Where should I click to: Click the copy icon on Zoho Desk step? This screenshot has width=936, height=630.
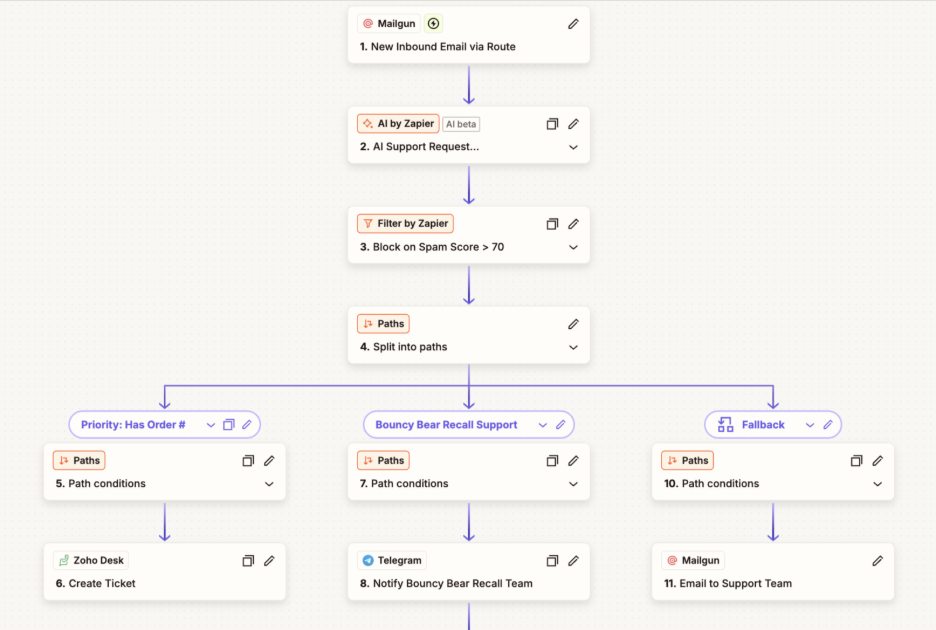click(x=248, y=561)
